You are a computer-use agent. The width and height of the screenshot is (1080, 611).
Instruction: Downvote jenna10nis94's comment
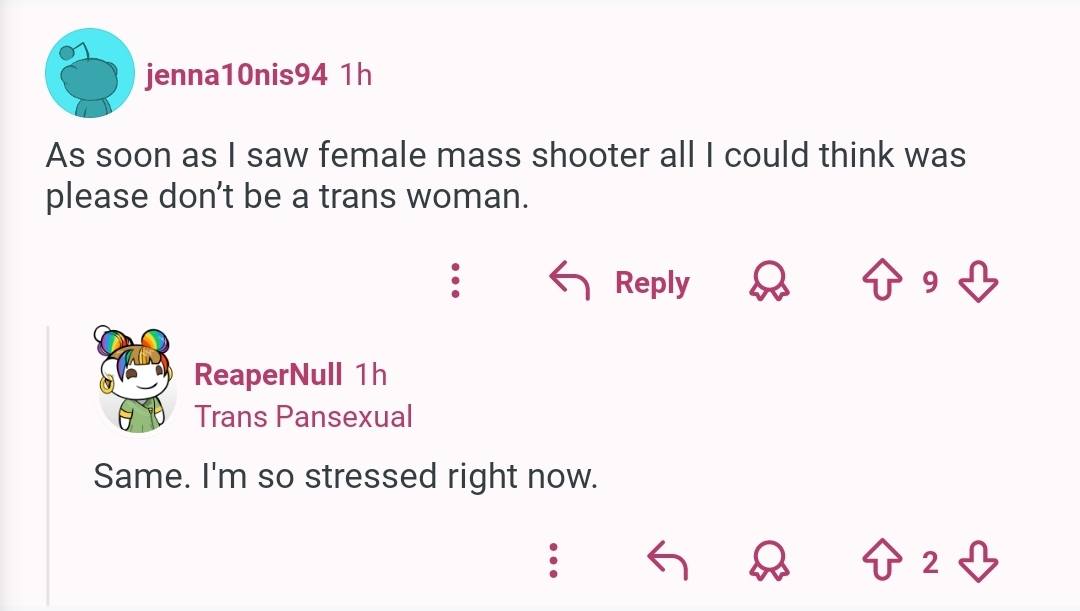(978, 282)
